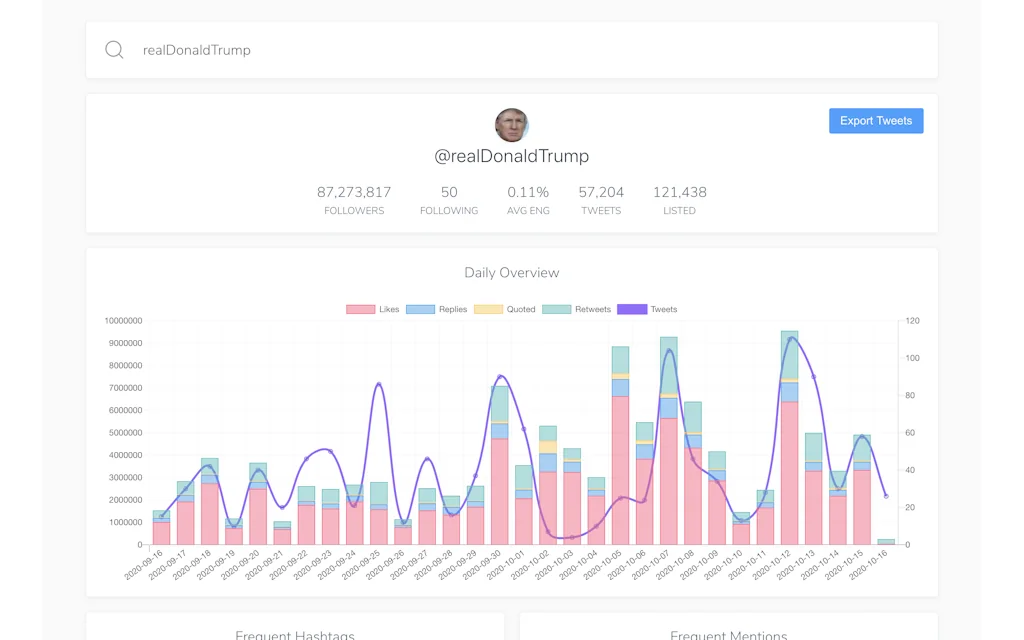
Task: Click the Replies legend label
Action: [453, 310]
